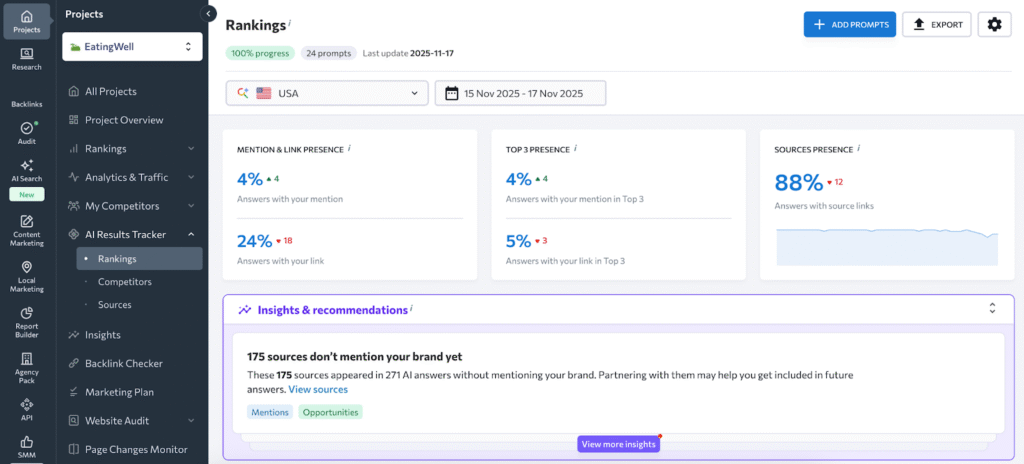This screenshot has height=464, width=1024.
Task: Click the Research icon in left rail
Action: tap(27, 54)
